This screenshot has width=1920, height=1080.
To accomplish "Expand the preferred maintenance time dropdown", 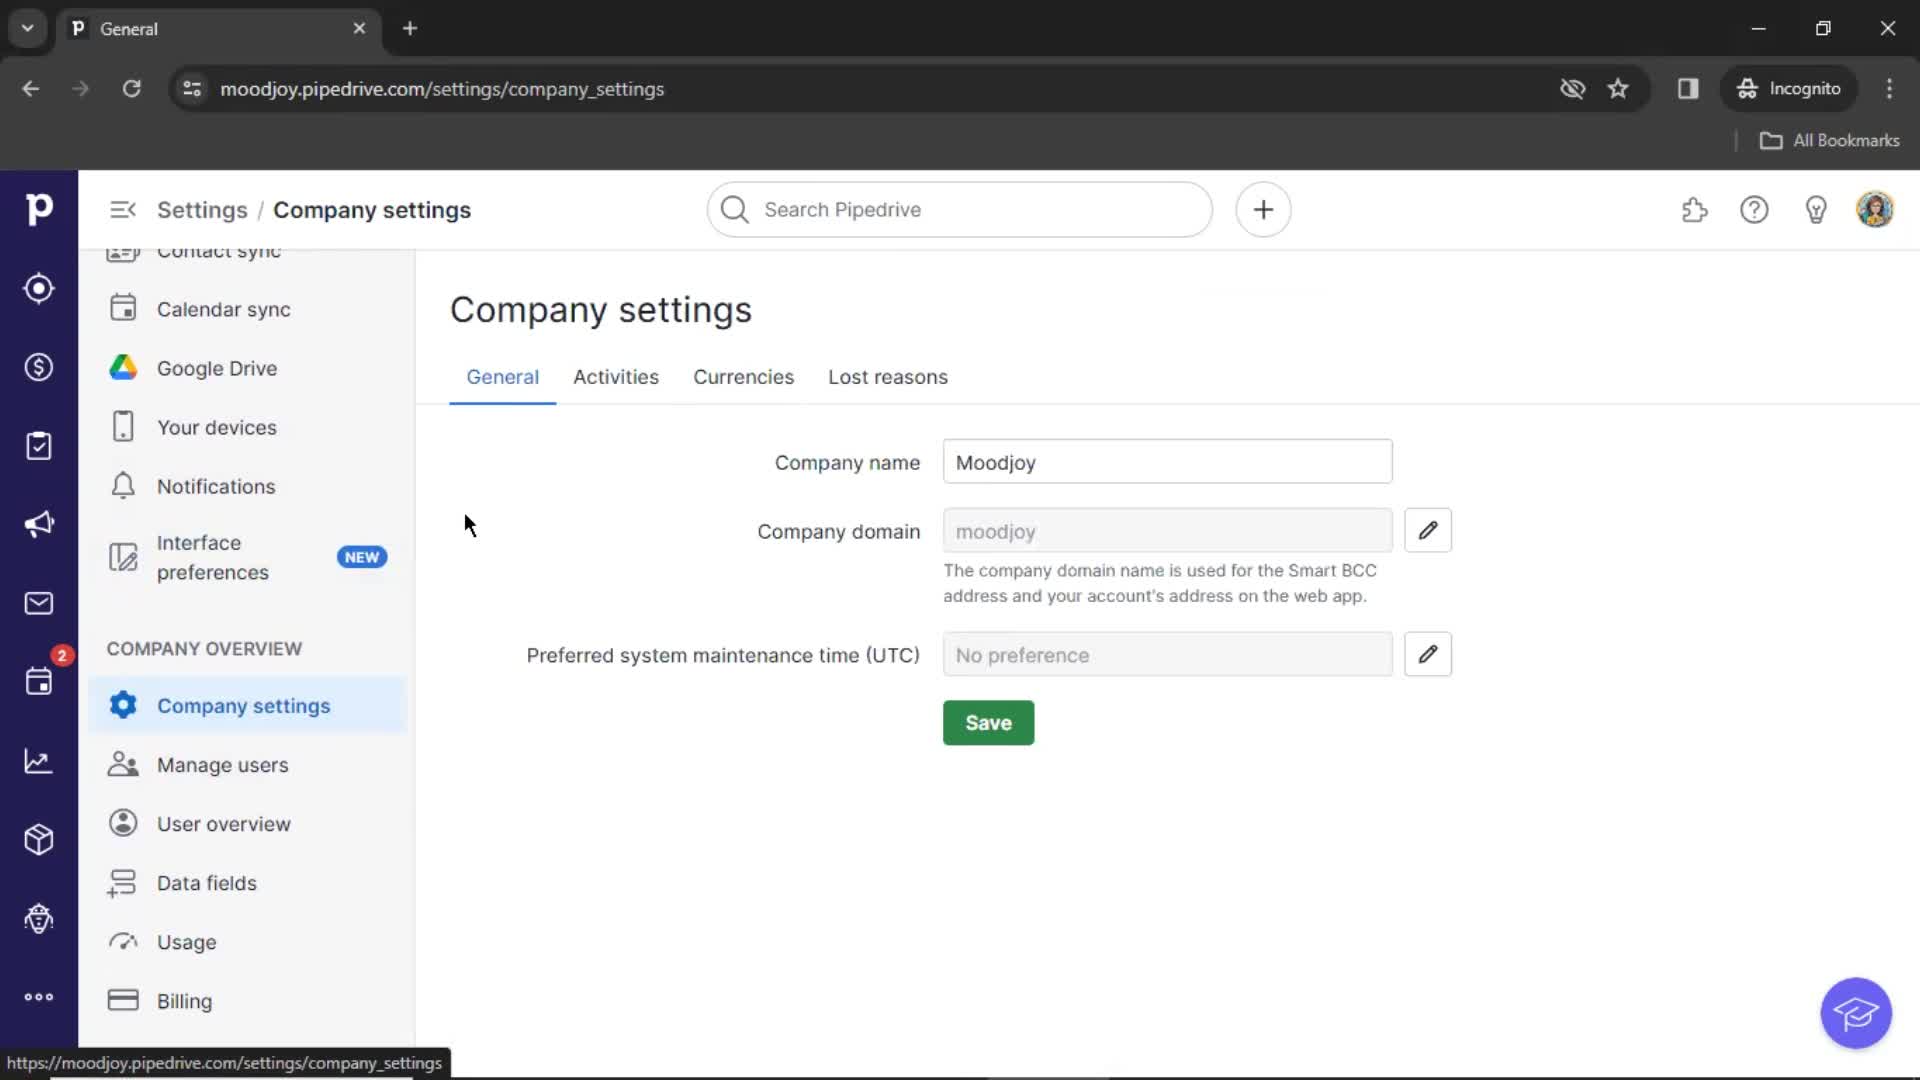I will click(1427, 654).
